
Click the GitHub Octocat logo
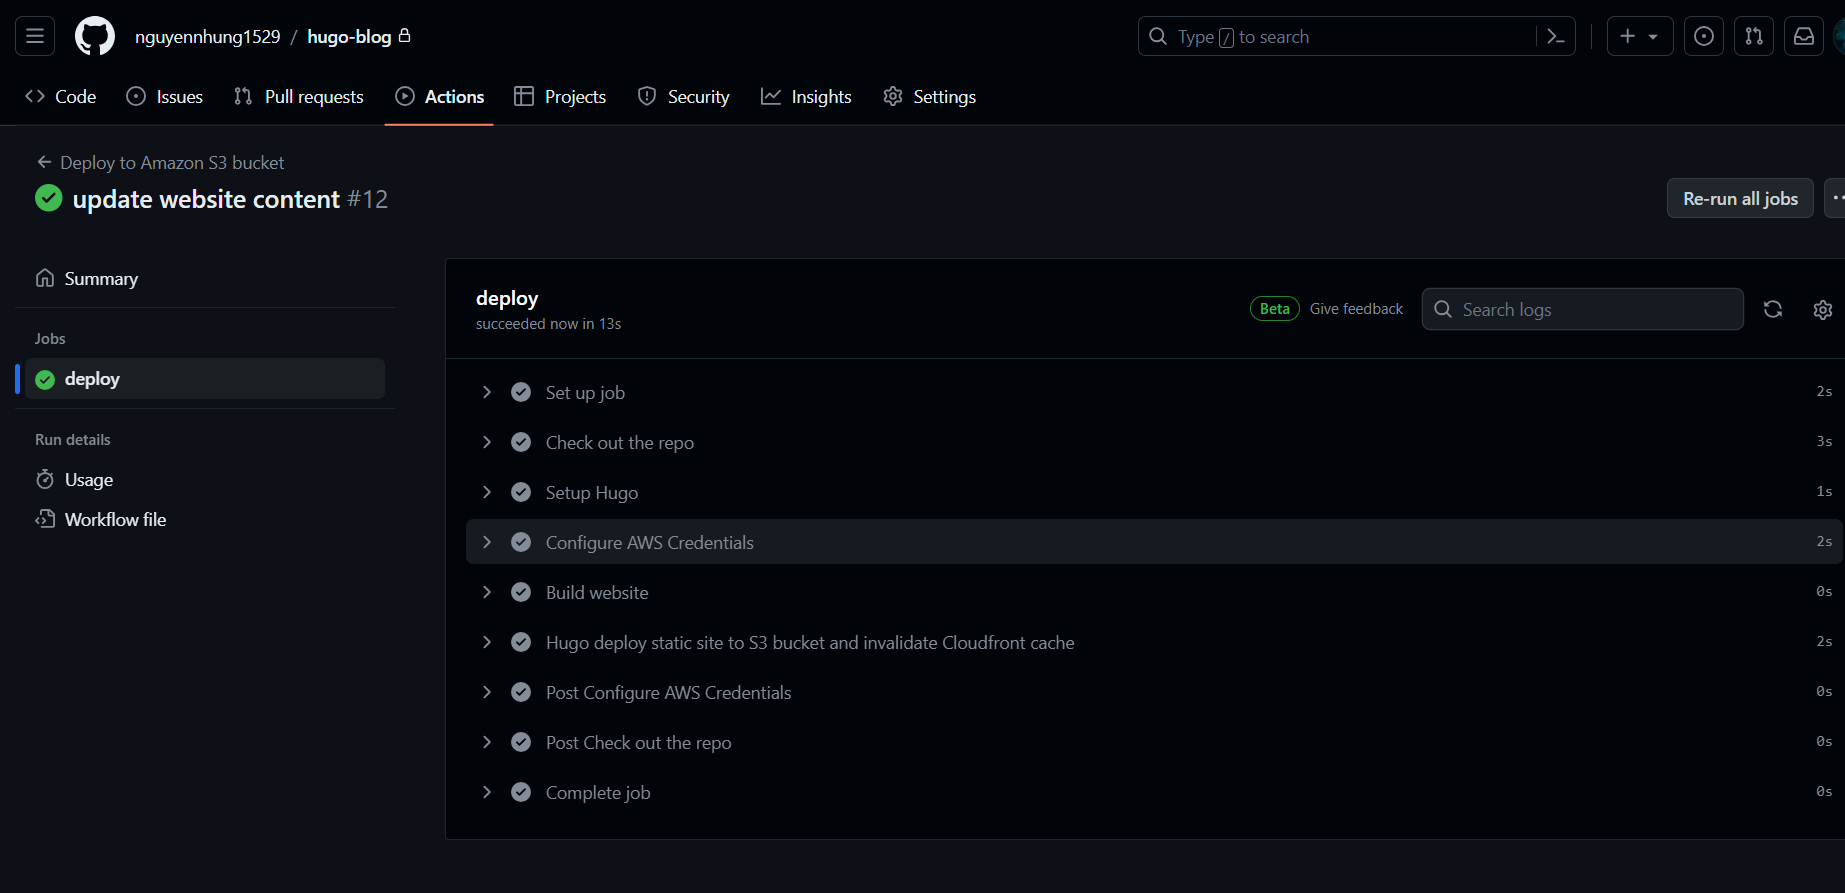tap(95, 36)
